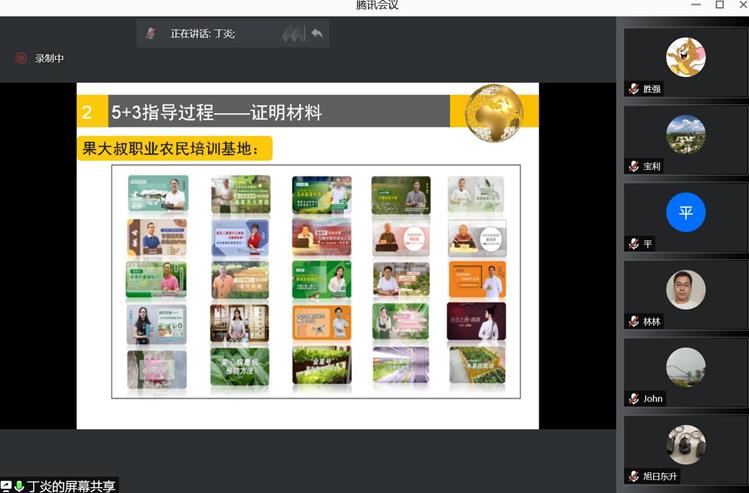Click the golden globe logo on slide

click(x=494, y=112)
